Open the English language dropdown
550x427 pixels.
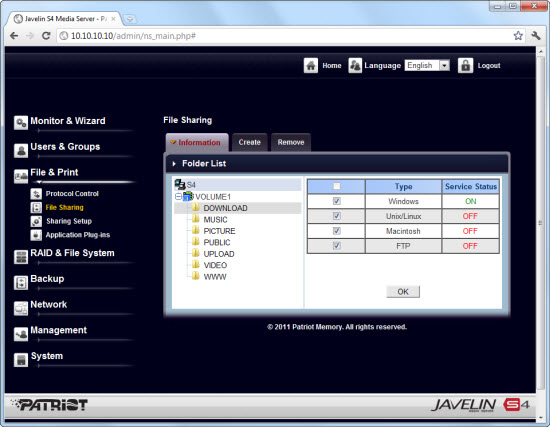pyautogui.click(x=427, y=66)
